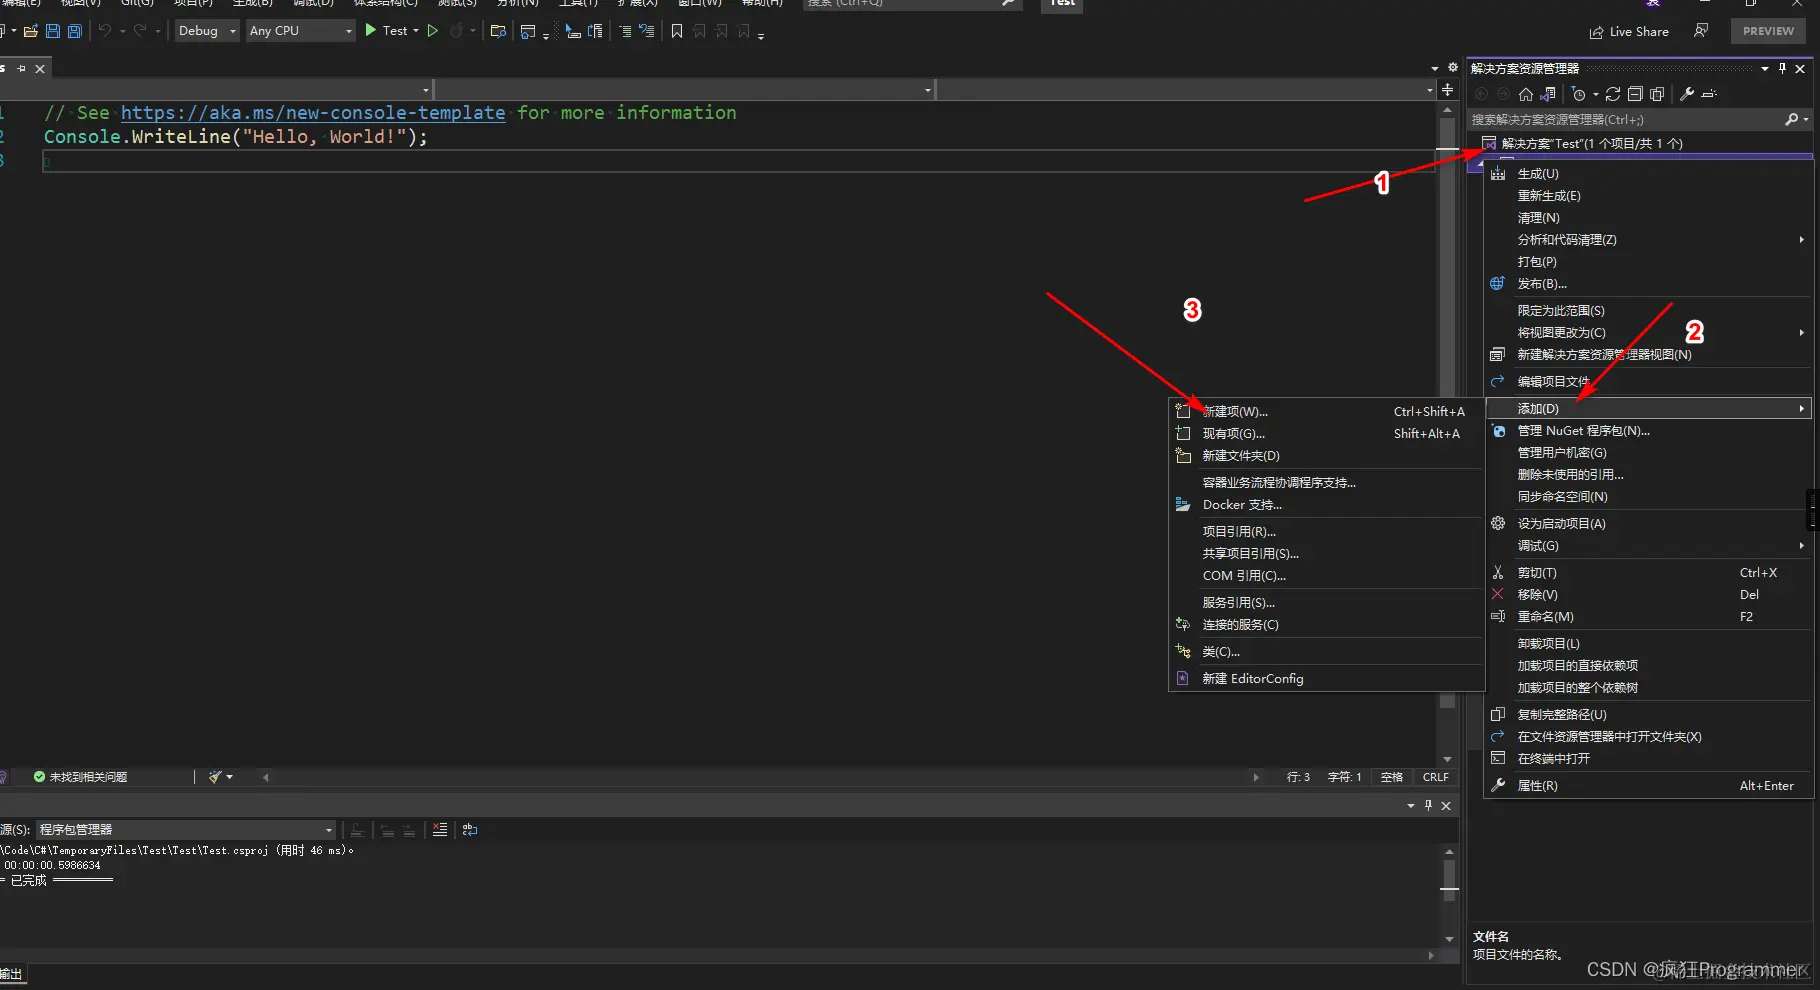Click search magnifier in Solution Explorer
This screenshot has height=990, width=1820.
tap(1791, 119)
